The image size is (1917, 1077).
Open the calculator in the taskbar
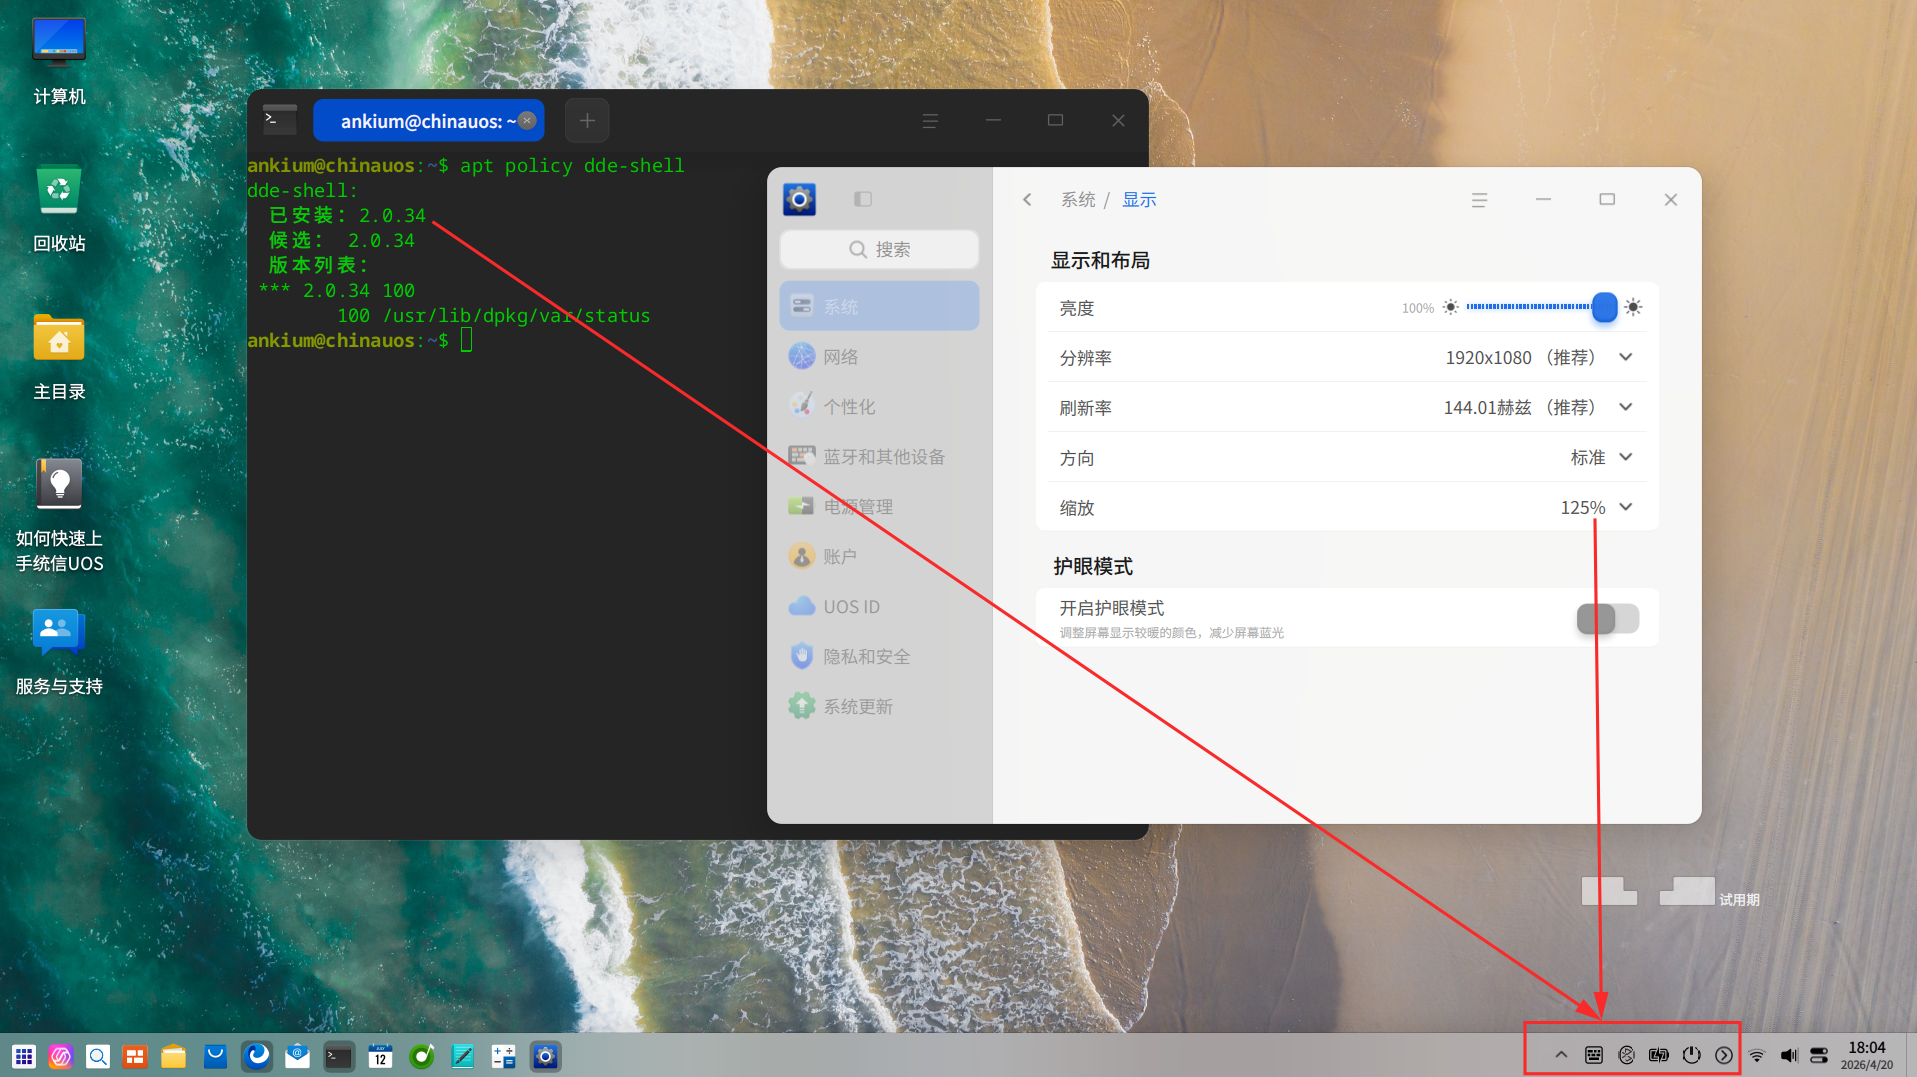tap(504, 1056)
